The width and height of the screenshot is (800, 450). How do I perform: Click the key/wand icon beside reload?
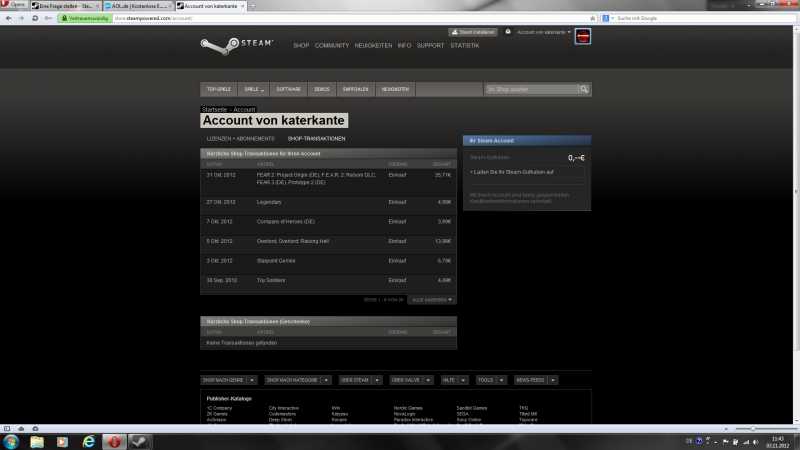[48, 18]
